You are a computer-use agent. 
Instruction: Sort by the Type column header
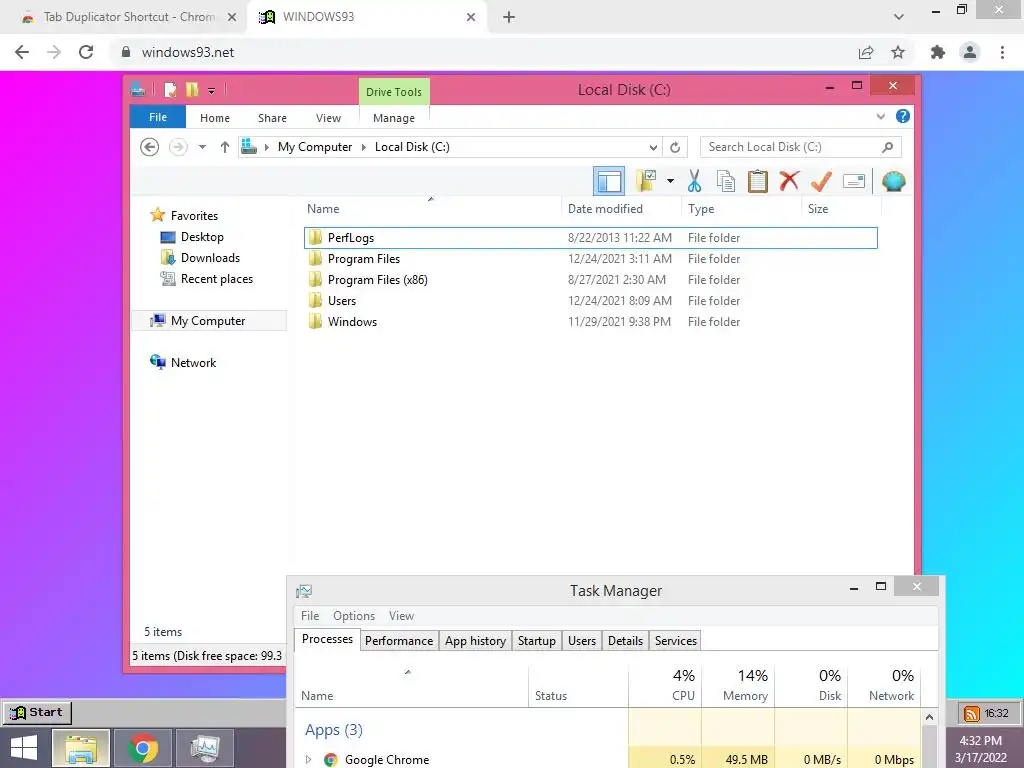742,209
